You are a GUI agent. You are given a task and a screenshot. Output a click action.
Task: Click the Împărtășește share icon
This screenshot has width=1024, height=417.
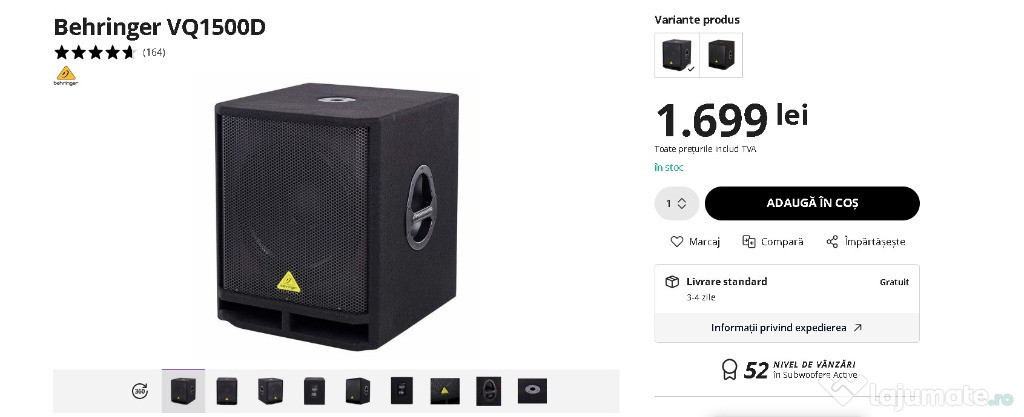click(x=832, y=241)
